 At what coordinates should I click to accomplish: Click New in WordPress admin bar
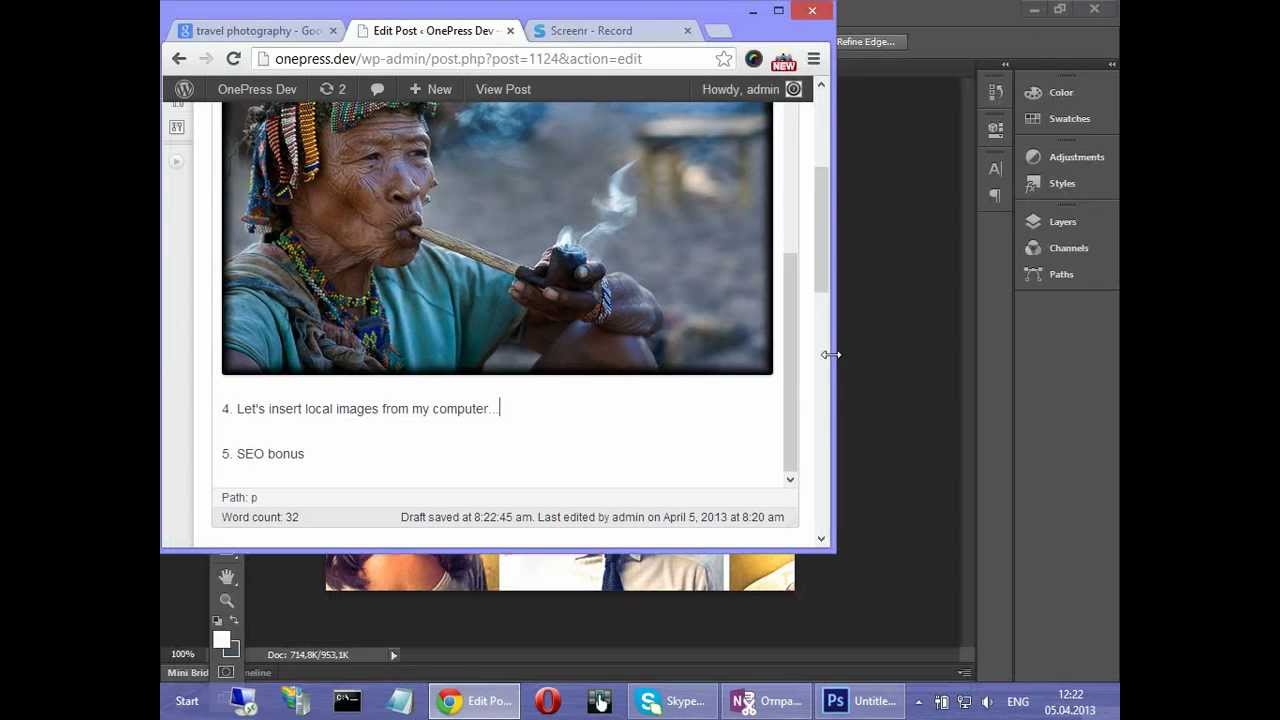pos(430,89)
